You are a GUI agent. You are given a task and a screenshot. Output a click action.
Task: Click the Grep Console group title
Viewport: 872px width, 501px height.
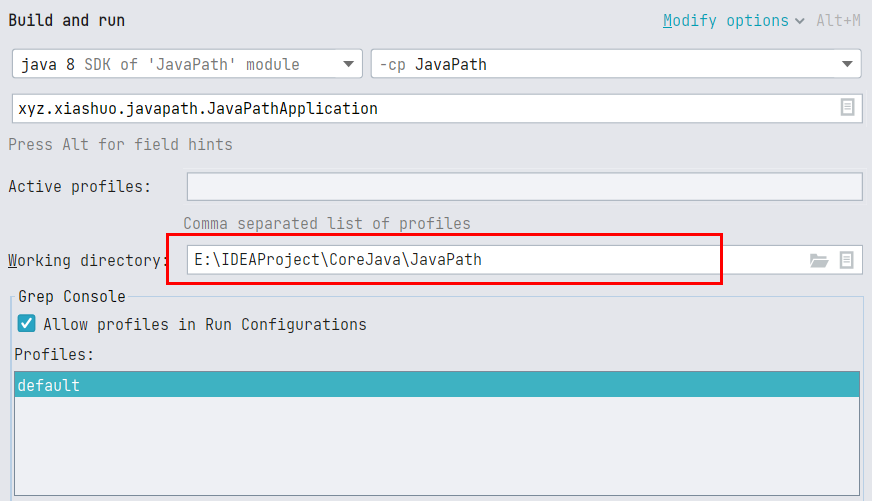[x=72, y=296]
